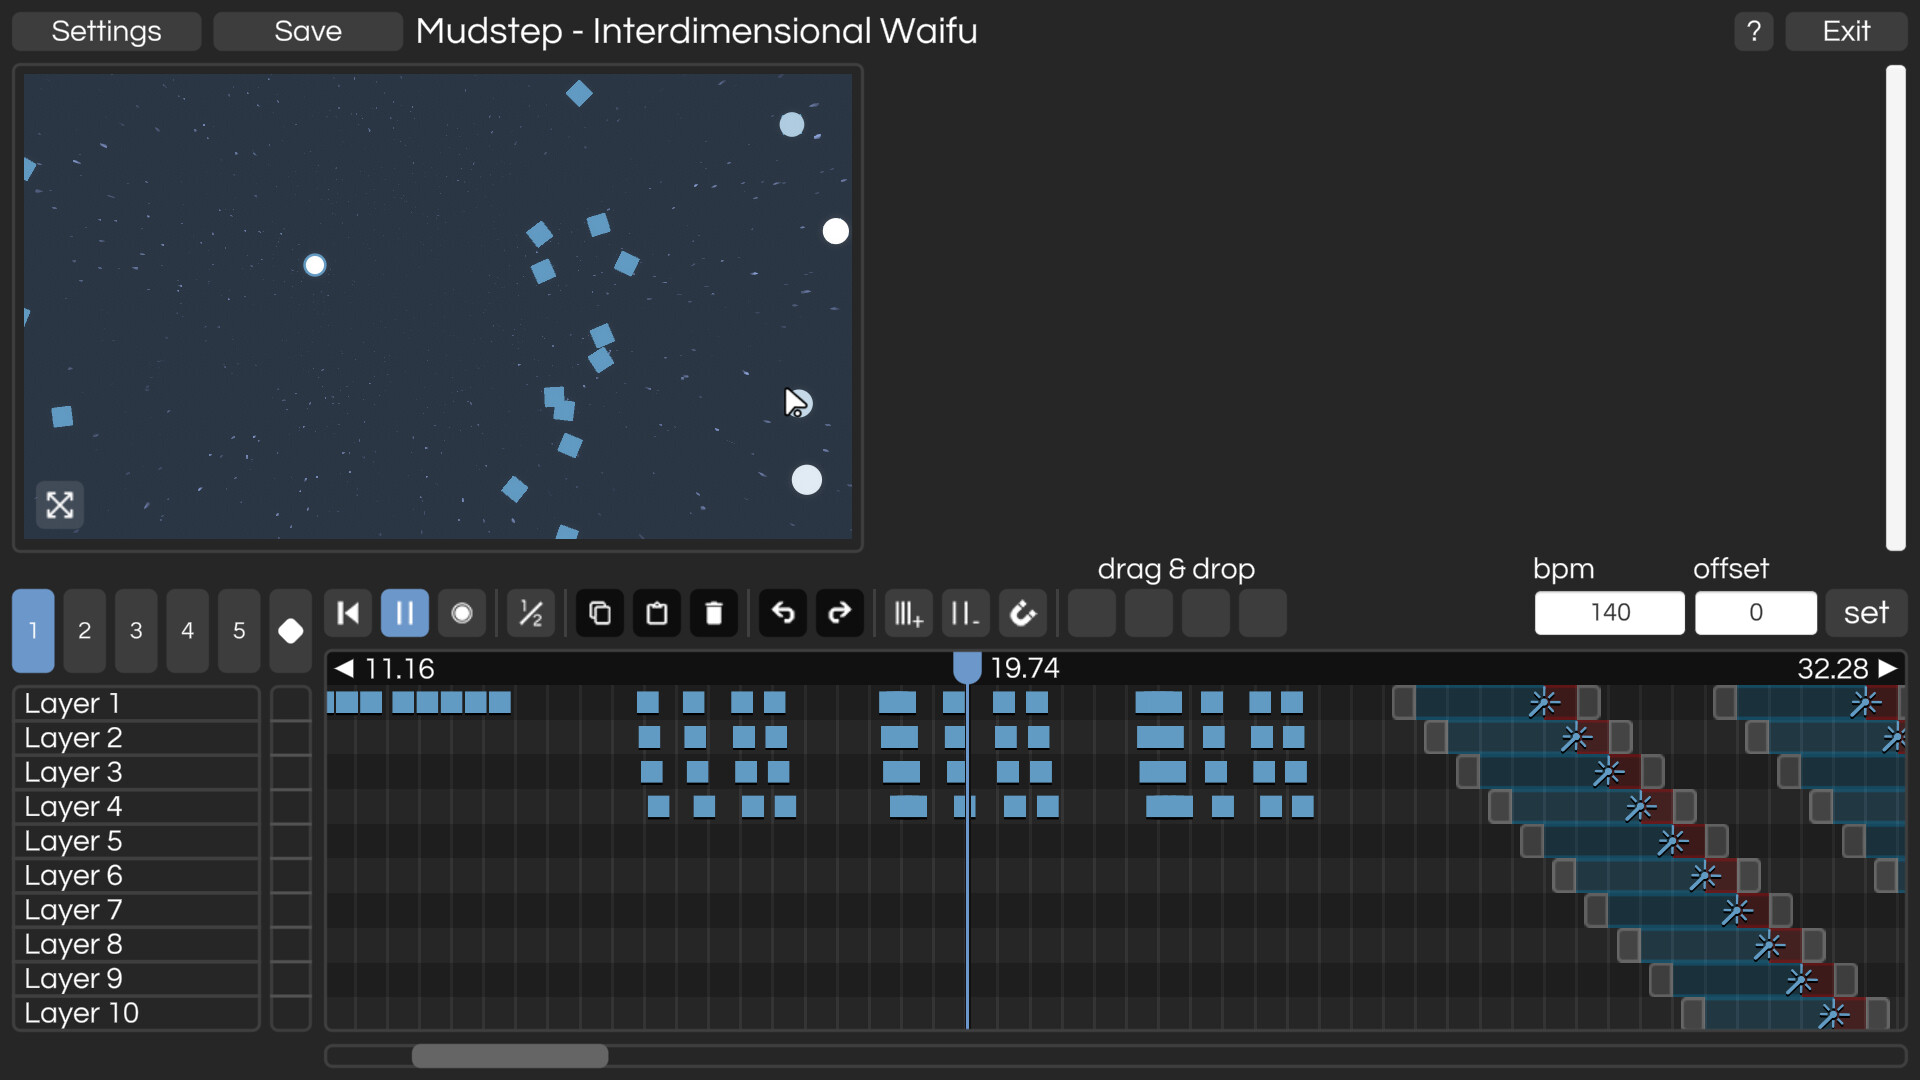Toggle half speed playback
The width and height of the screenshot is (1920, 1080).
(531, 613)
